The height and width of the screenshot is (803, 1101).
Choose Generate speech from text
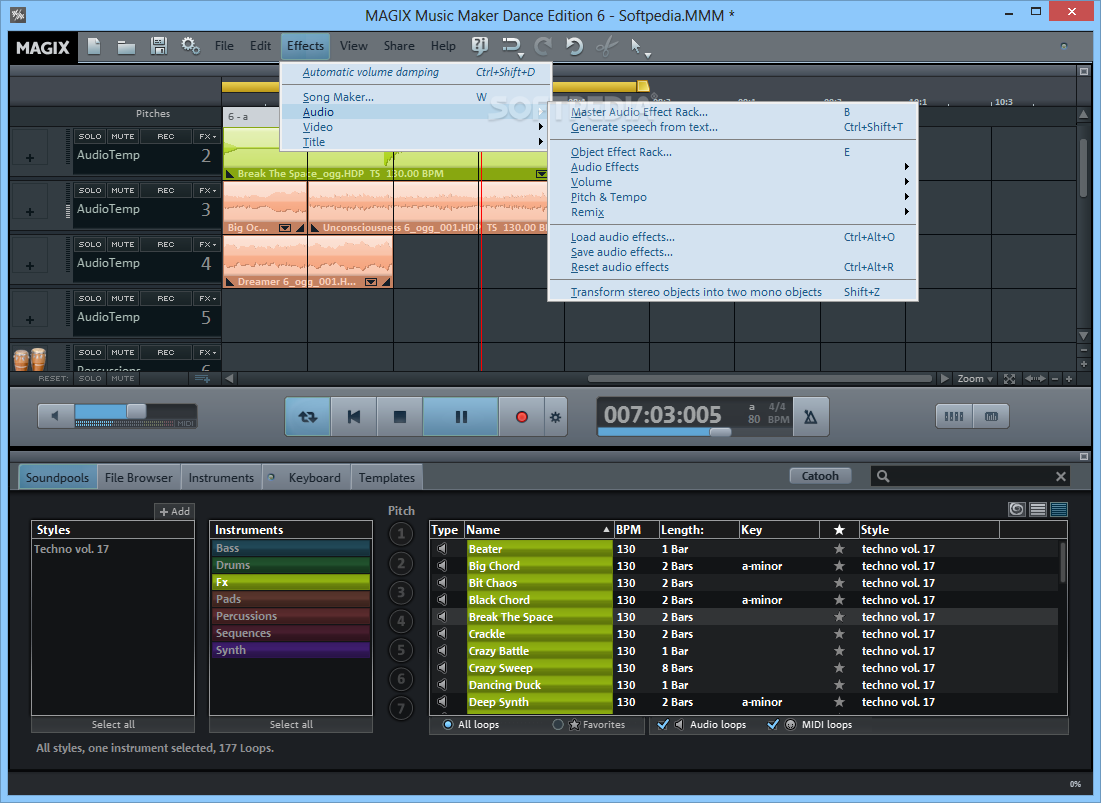pyautogui.click(x=732, y=127)
